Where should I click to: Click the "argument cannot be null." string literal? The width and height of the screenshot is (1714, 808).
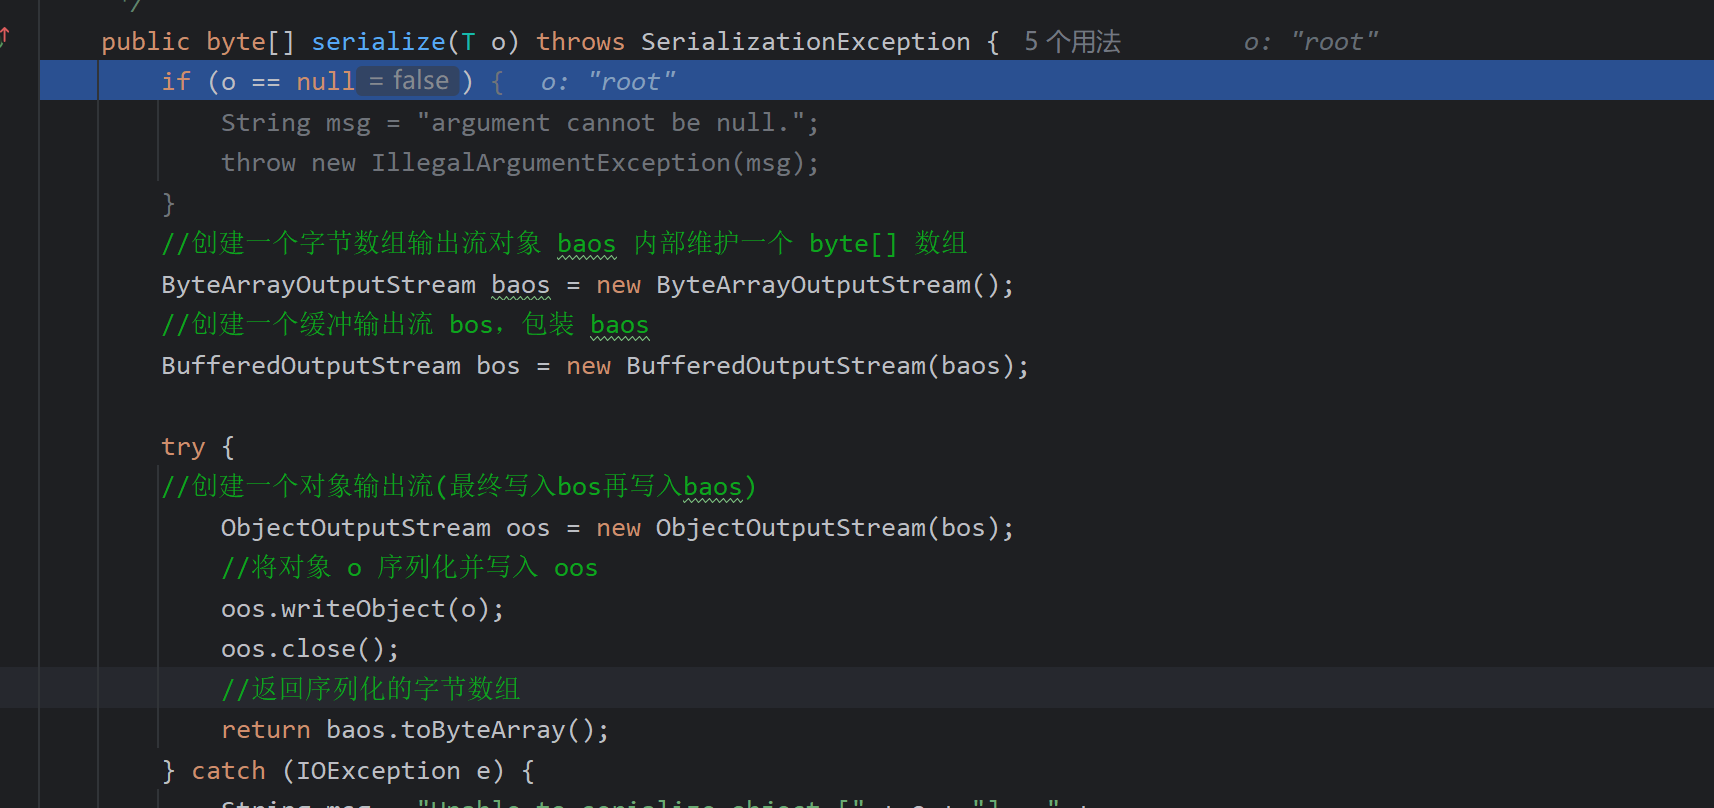click(x=611, y=123)
